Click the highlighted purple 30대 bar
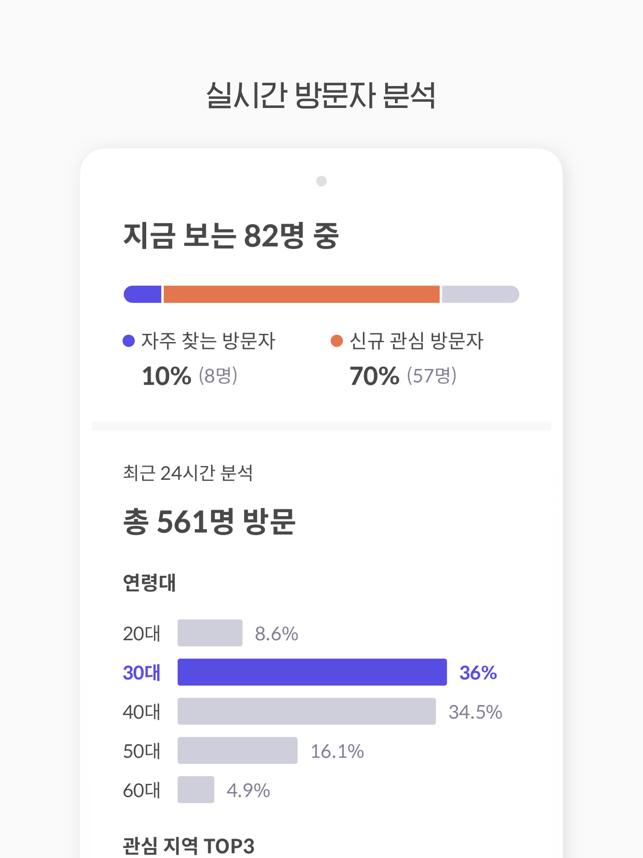This screenshot has height=858, width=643. click(x=312, y=672)
